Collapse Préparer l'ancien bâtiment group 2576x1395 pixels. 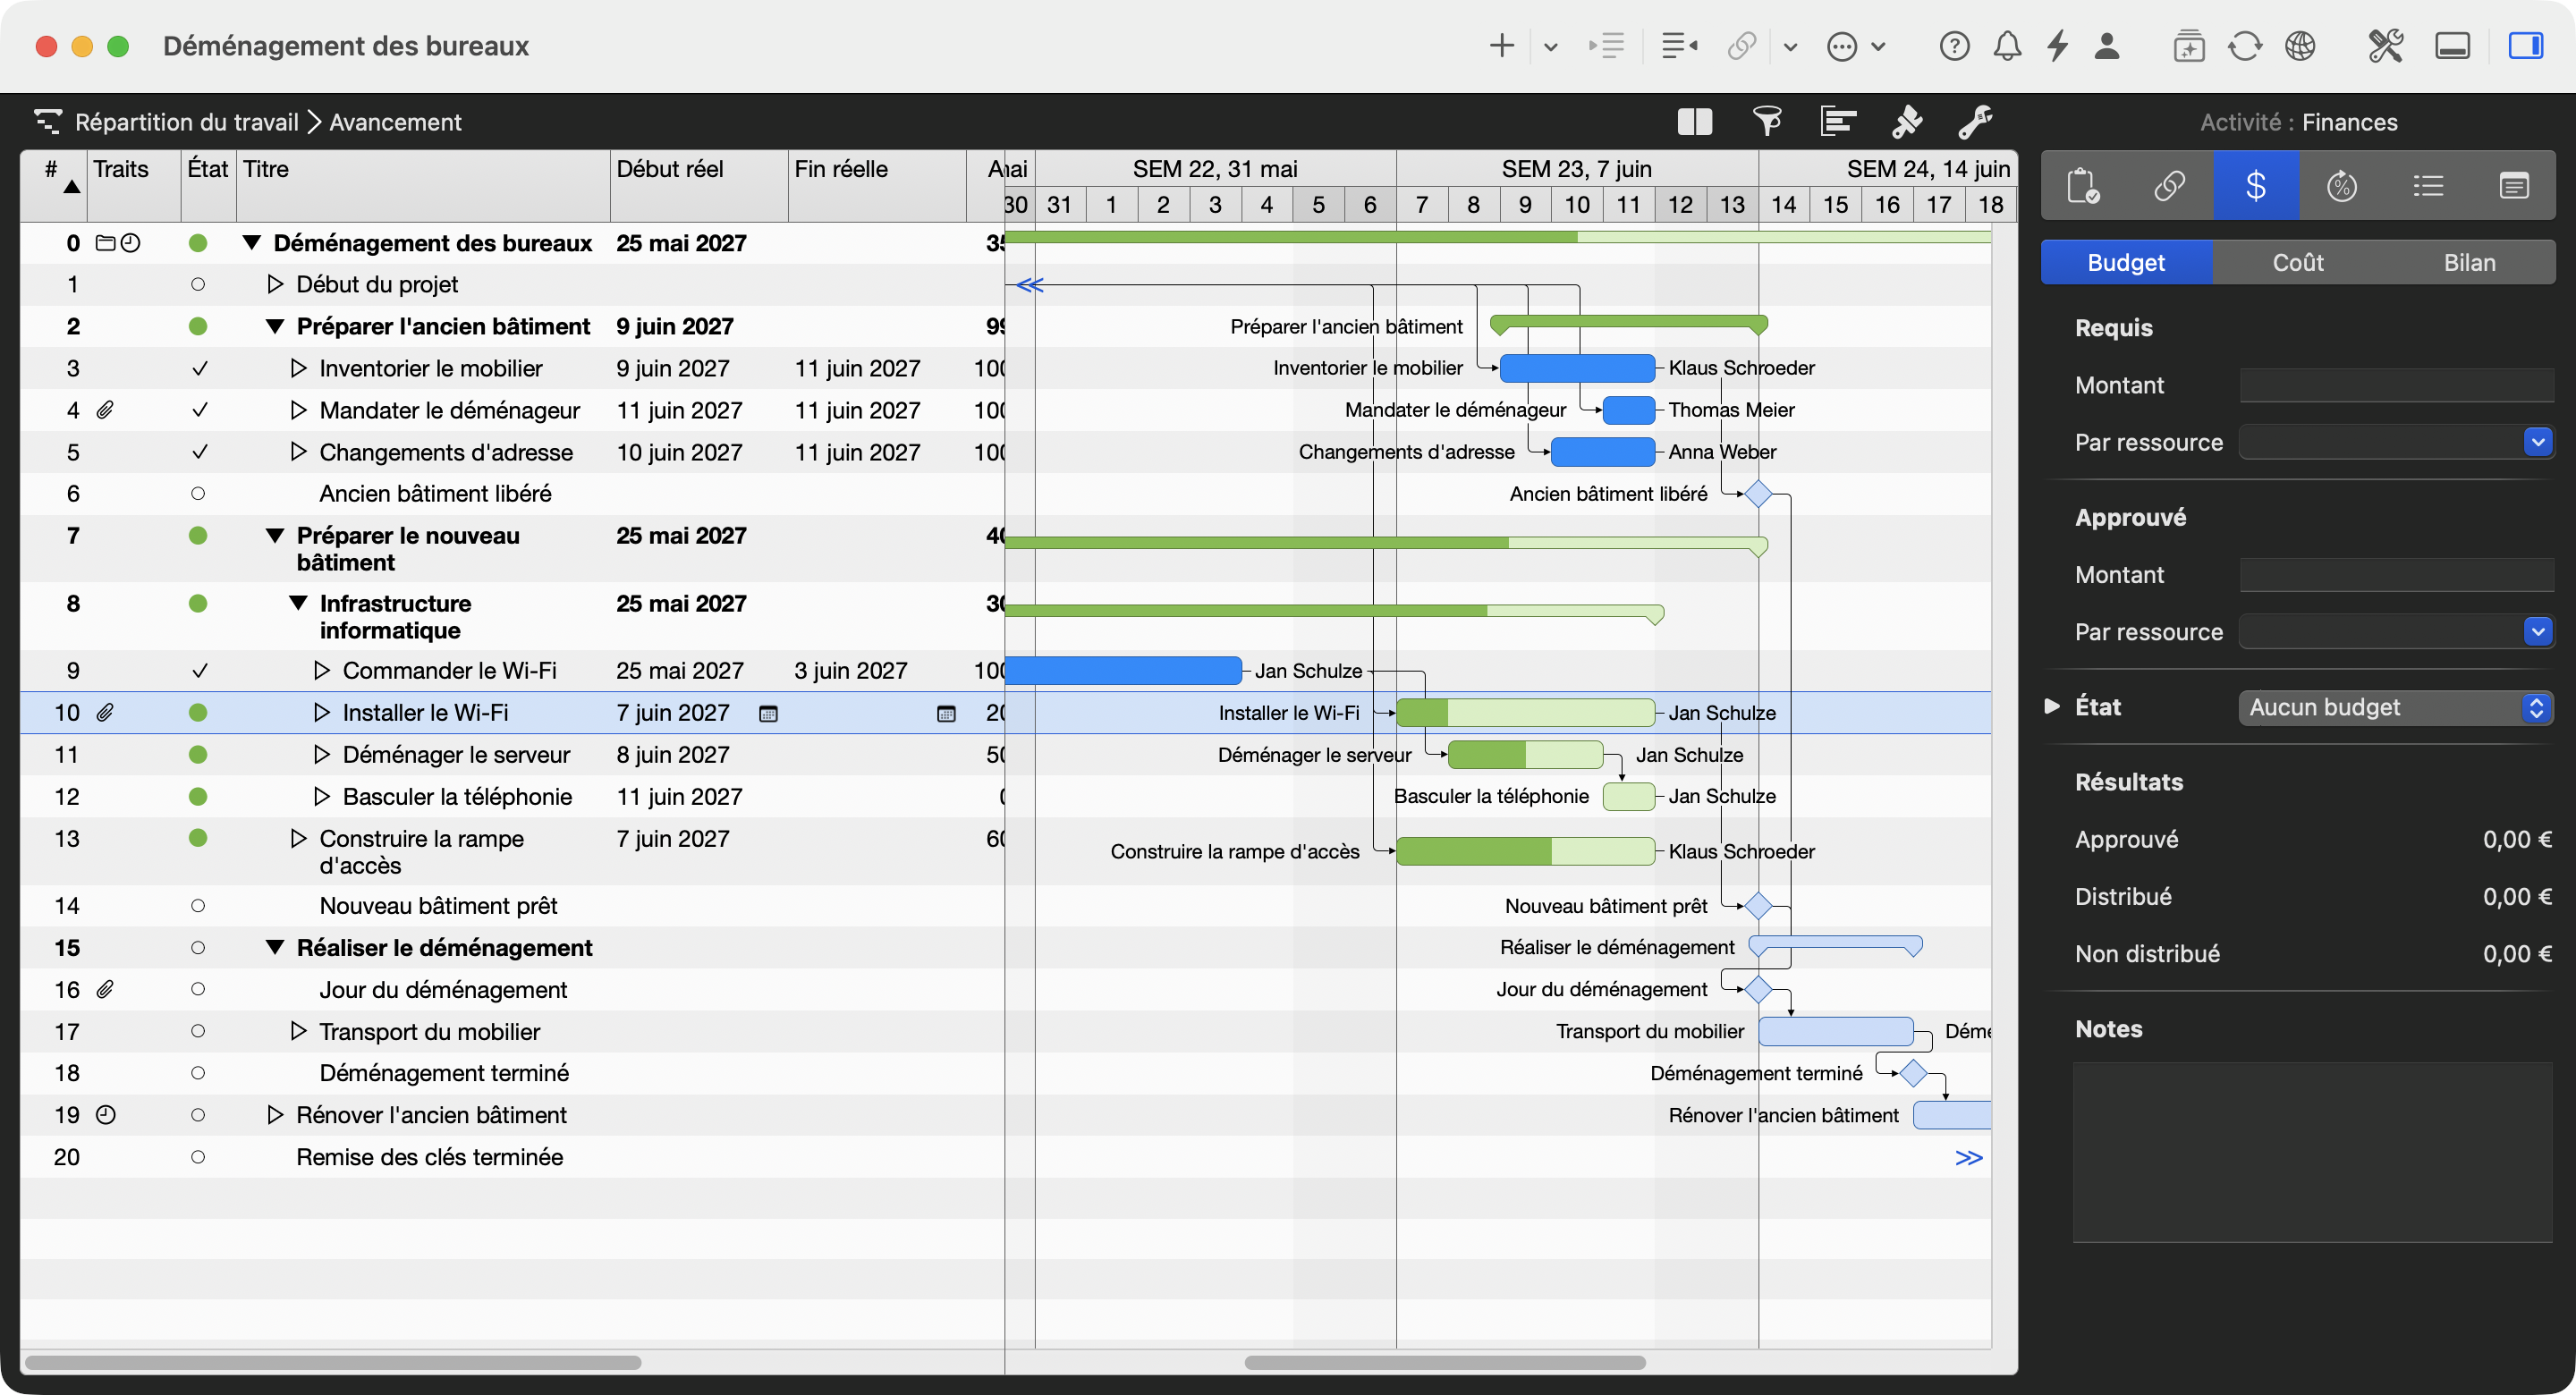click(275, 327)
